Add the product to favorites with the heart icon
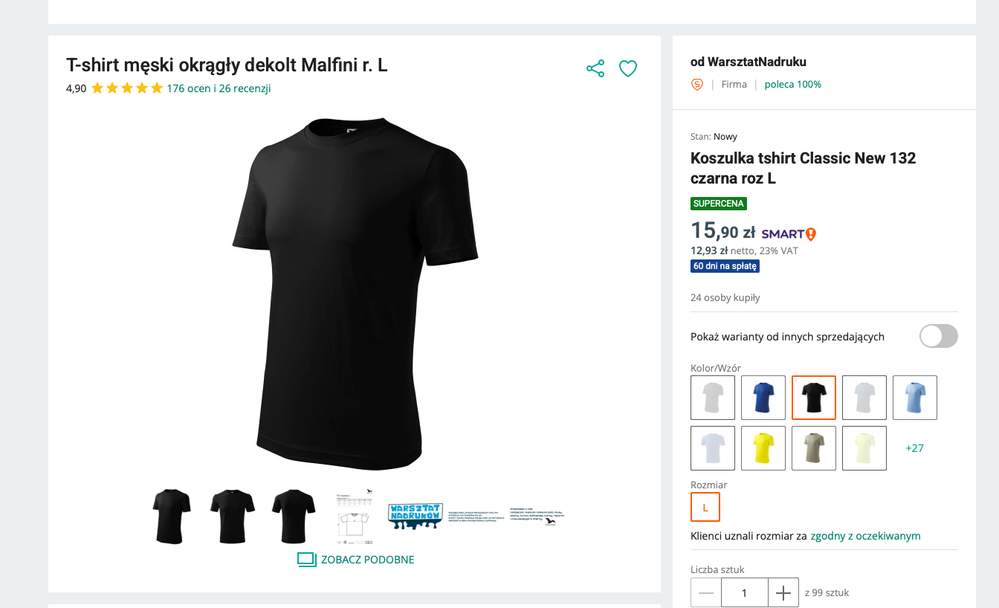The image size is (999, 608). [x=628, y=68]
